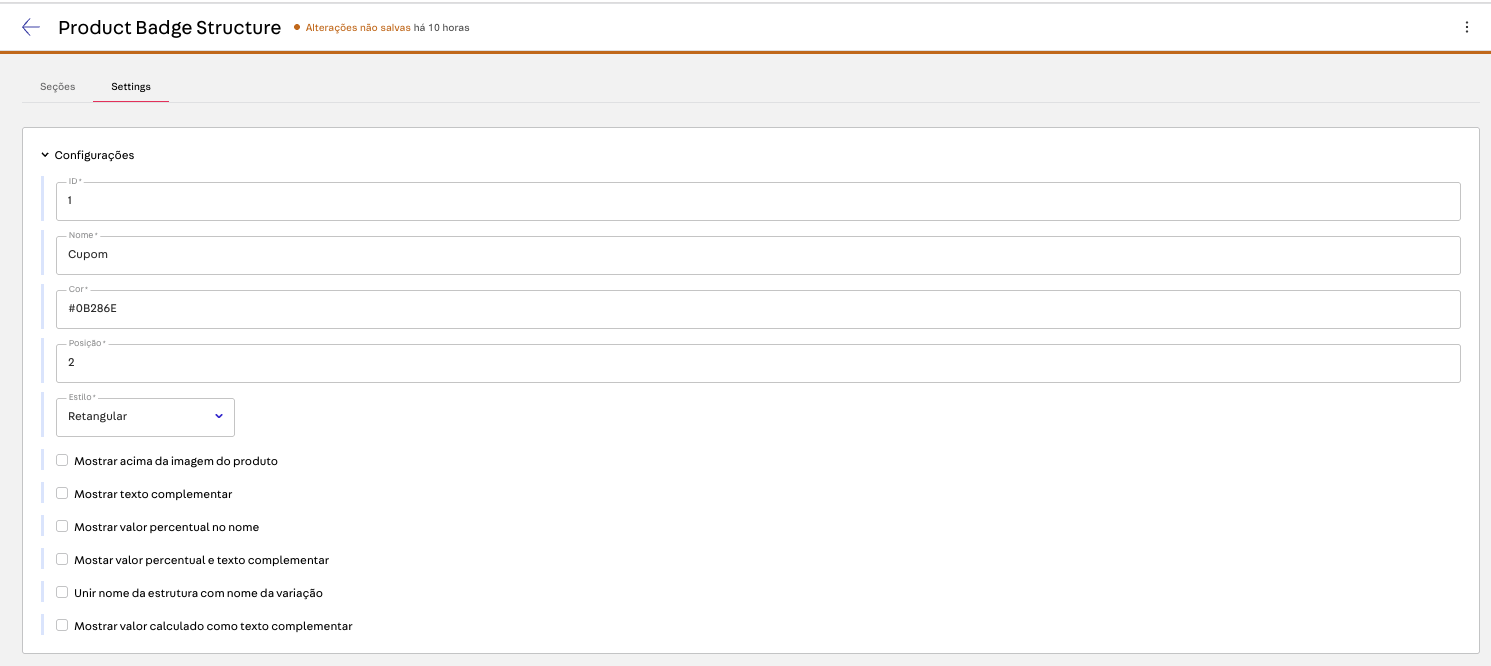Switch to the Seções tab
This screenshot has width=1491, height=666.
pos(57,87)
